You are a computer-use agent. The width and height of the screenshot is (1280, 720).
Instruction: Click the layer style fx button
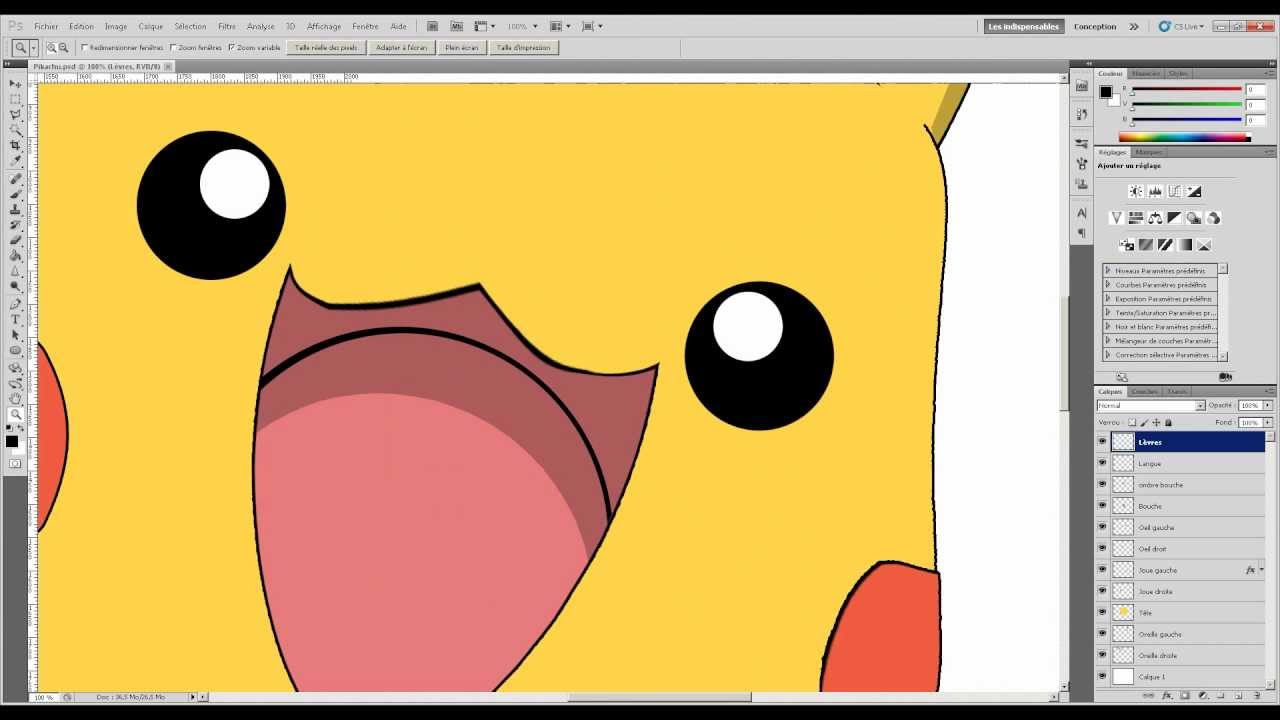click(1166, 695)
